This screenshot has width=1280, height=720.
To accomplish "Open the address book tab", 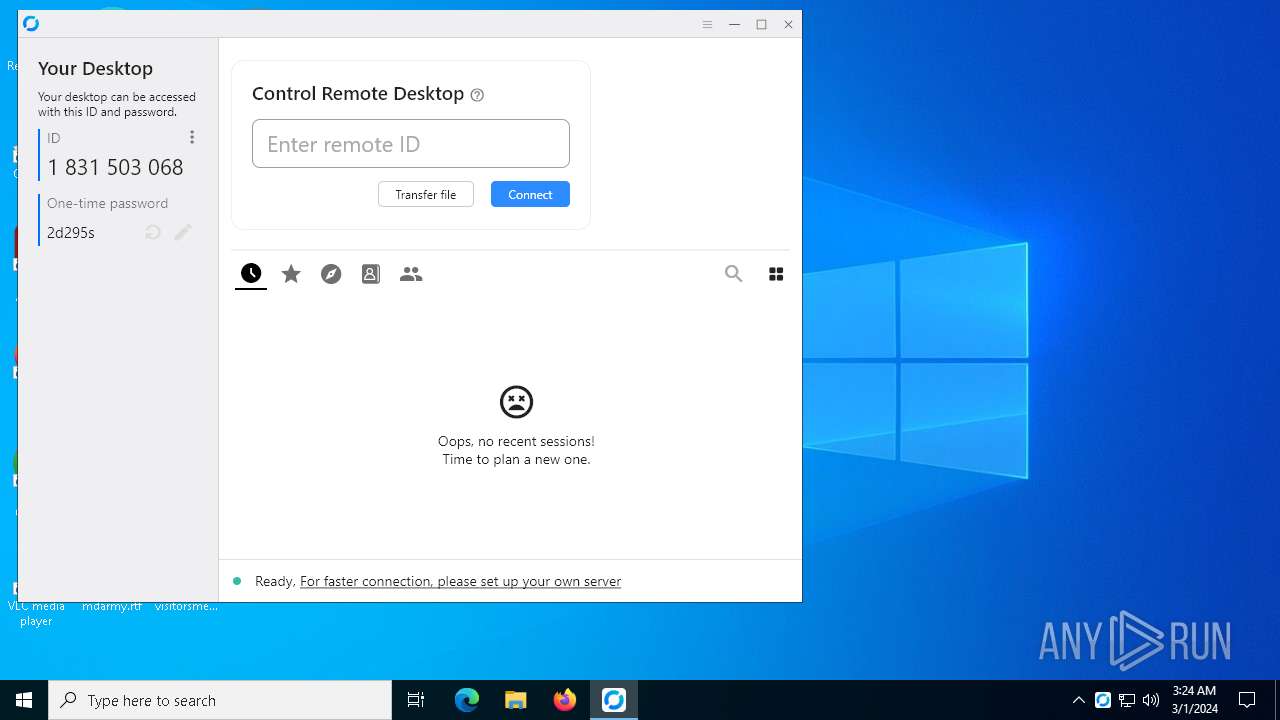I will 371,274.
